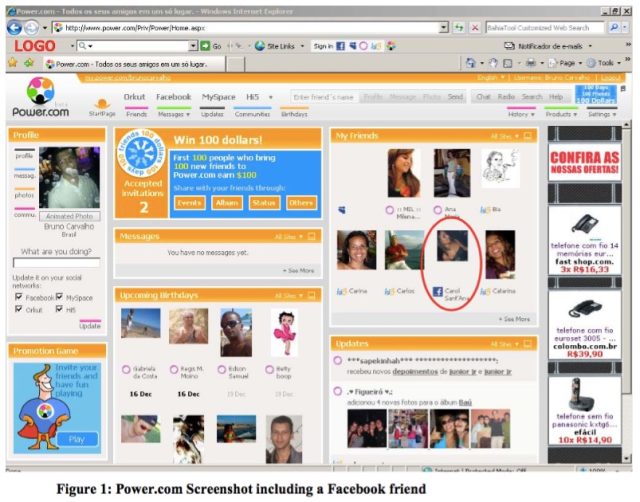This screenshot has height=502, width=640.
Task: Open the Facebook tab
Action: point(173,97)
